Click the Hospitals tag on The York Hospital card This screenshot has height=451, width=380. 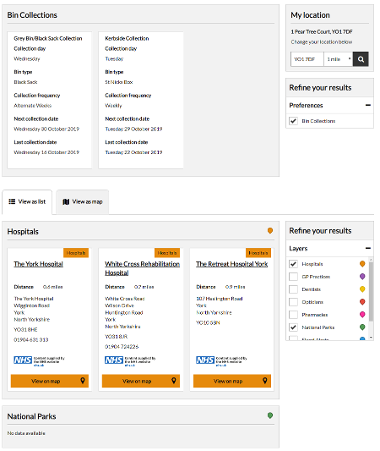pos(76,253)
